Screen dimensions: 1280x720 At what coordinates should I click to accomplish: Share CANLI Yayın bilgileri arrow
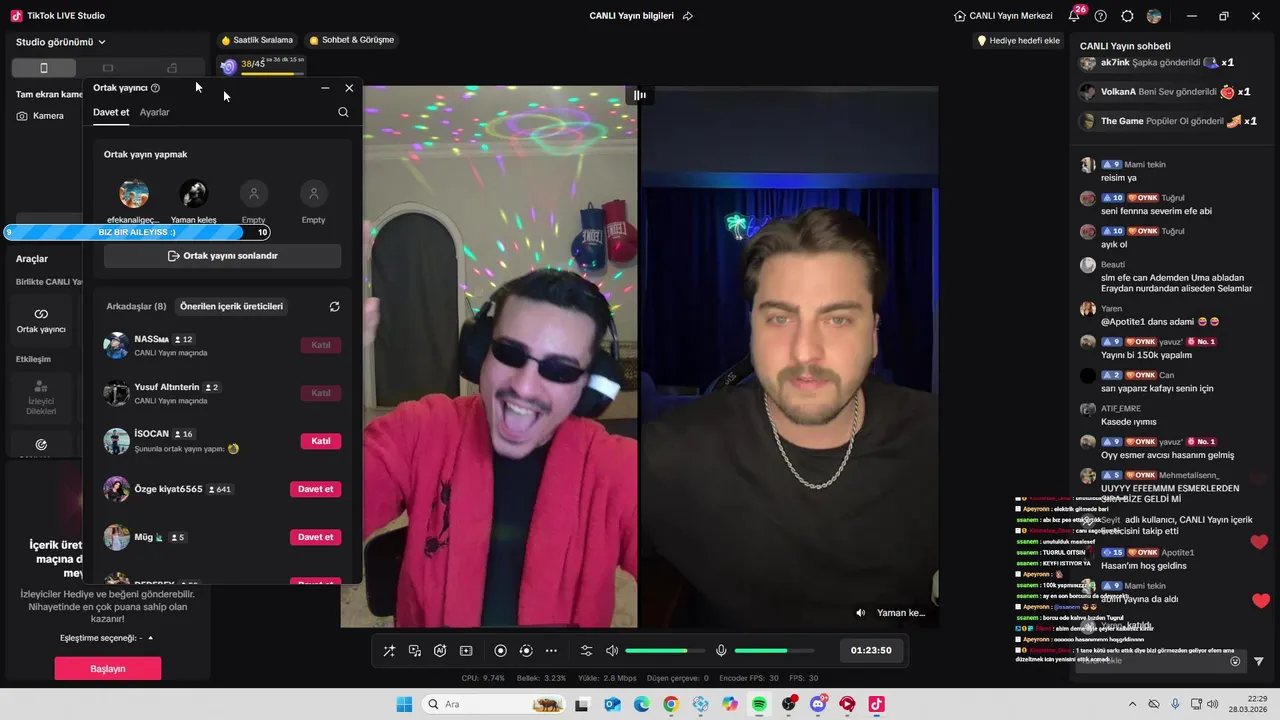click(x=688, y=16)
